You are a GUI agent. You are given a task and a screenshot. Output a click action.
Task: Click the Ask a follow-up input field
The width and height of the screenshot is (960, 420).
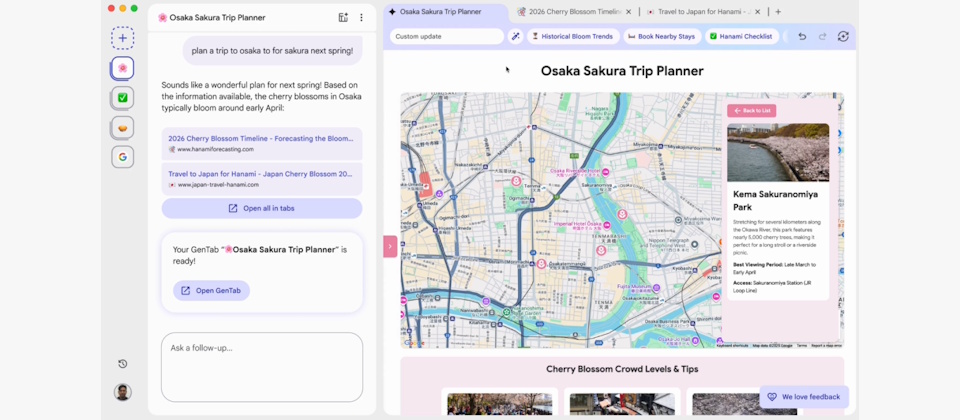pyautogui.click(x=261, y=365)
